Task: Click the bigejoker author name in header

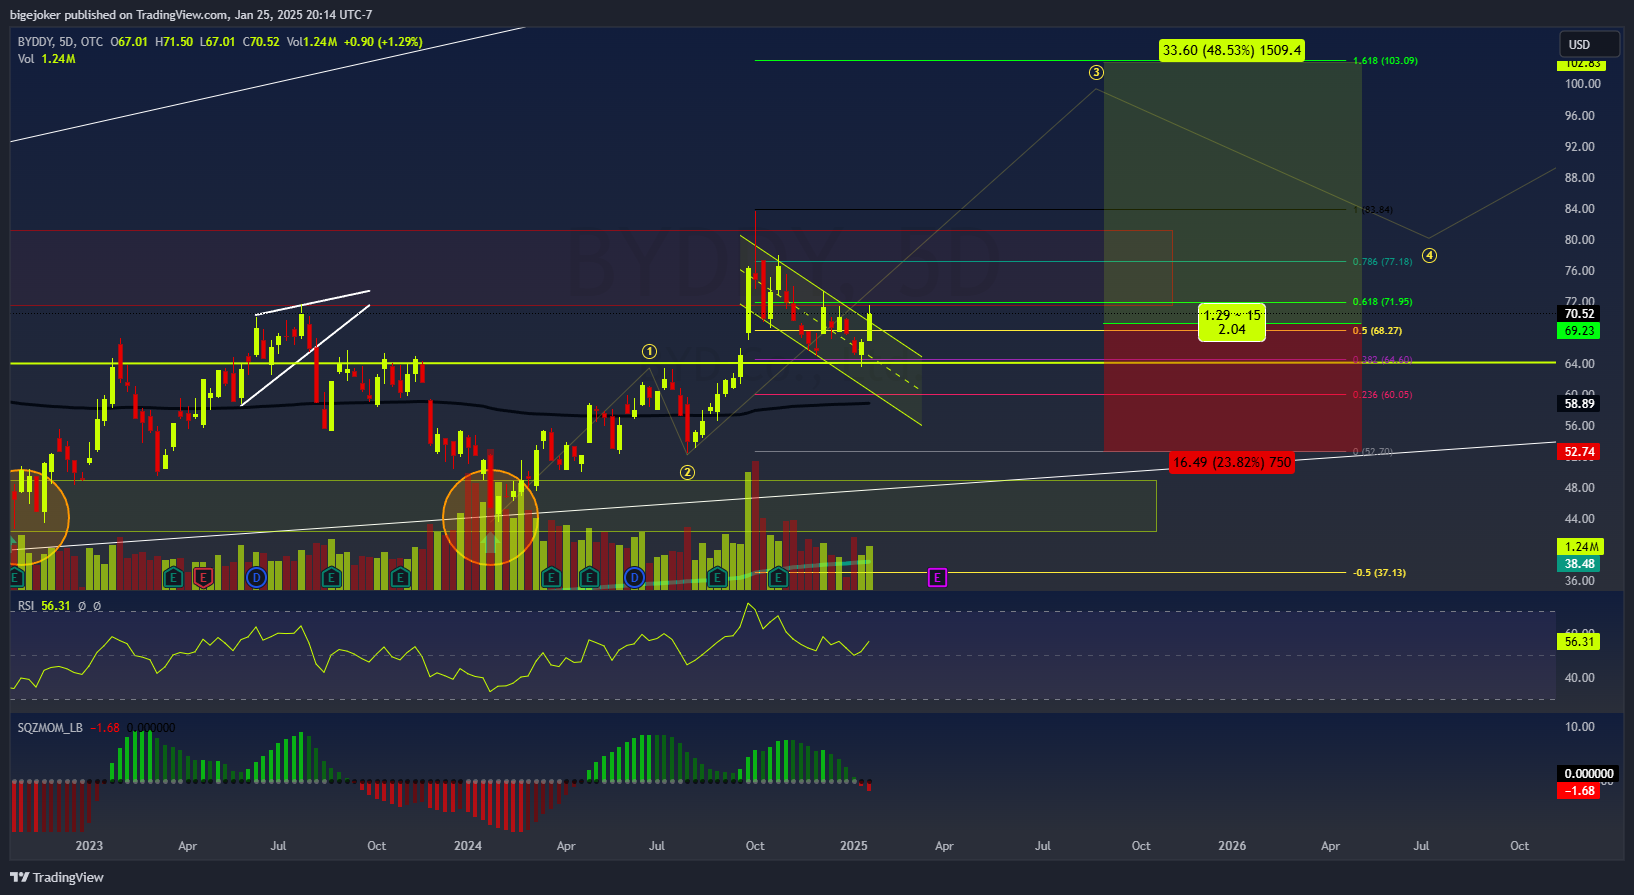Action: (x=36, y=15)
